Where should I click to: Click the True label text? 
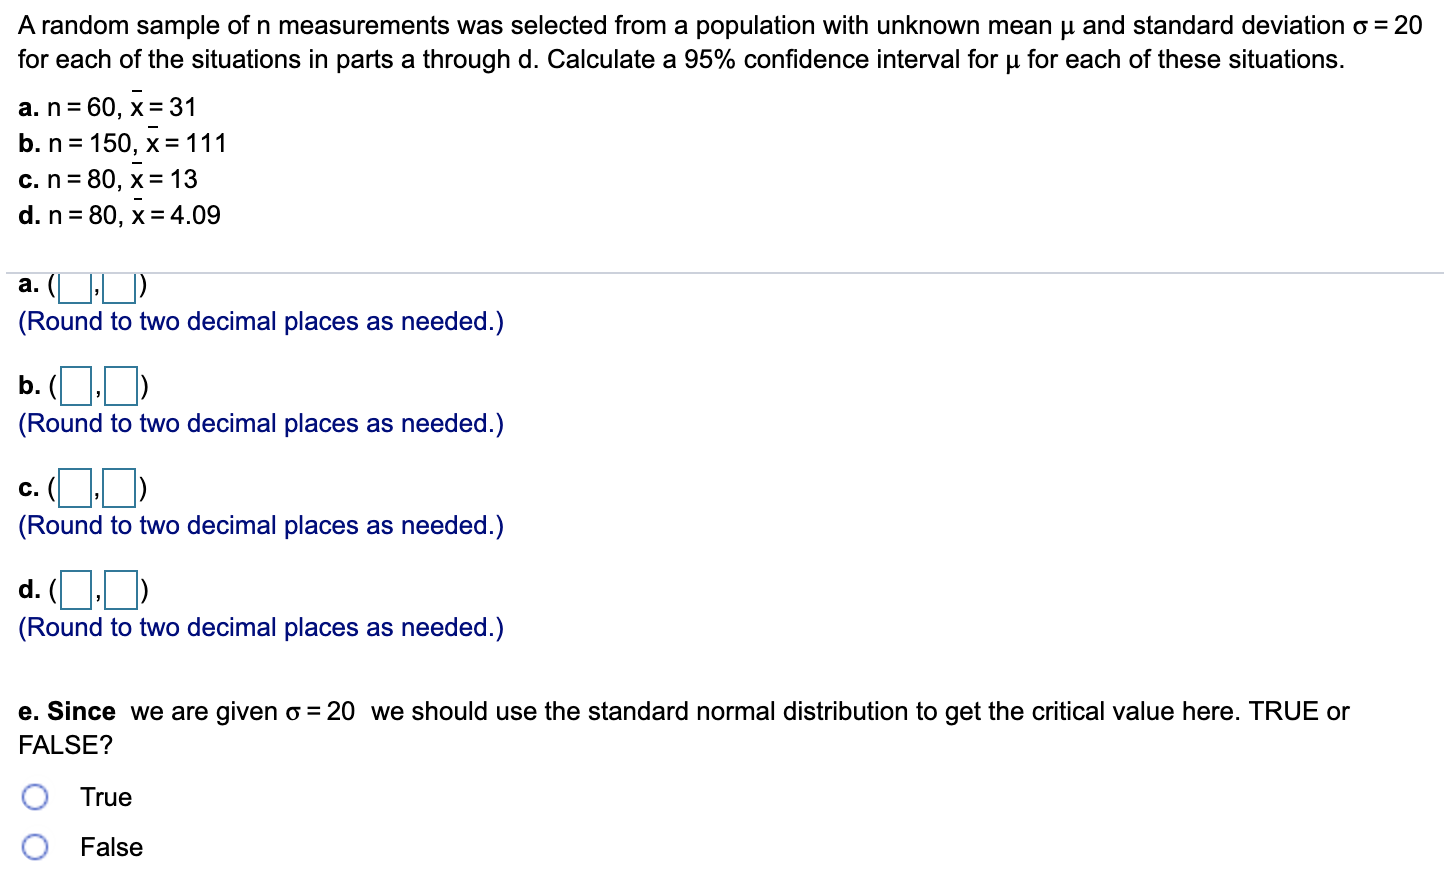tap(105, 797)
